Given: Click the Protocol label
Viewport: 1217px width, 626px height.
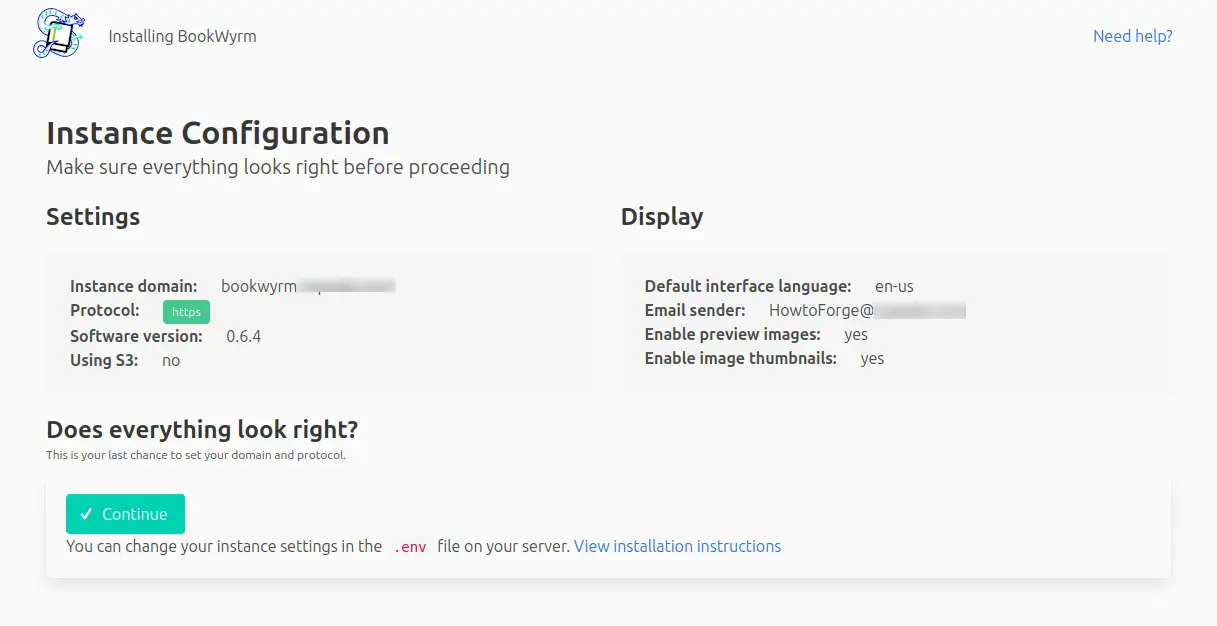Looking at the screenshot, I should click(x=105, y=310).
